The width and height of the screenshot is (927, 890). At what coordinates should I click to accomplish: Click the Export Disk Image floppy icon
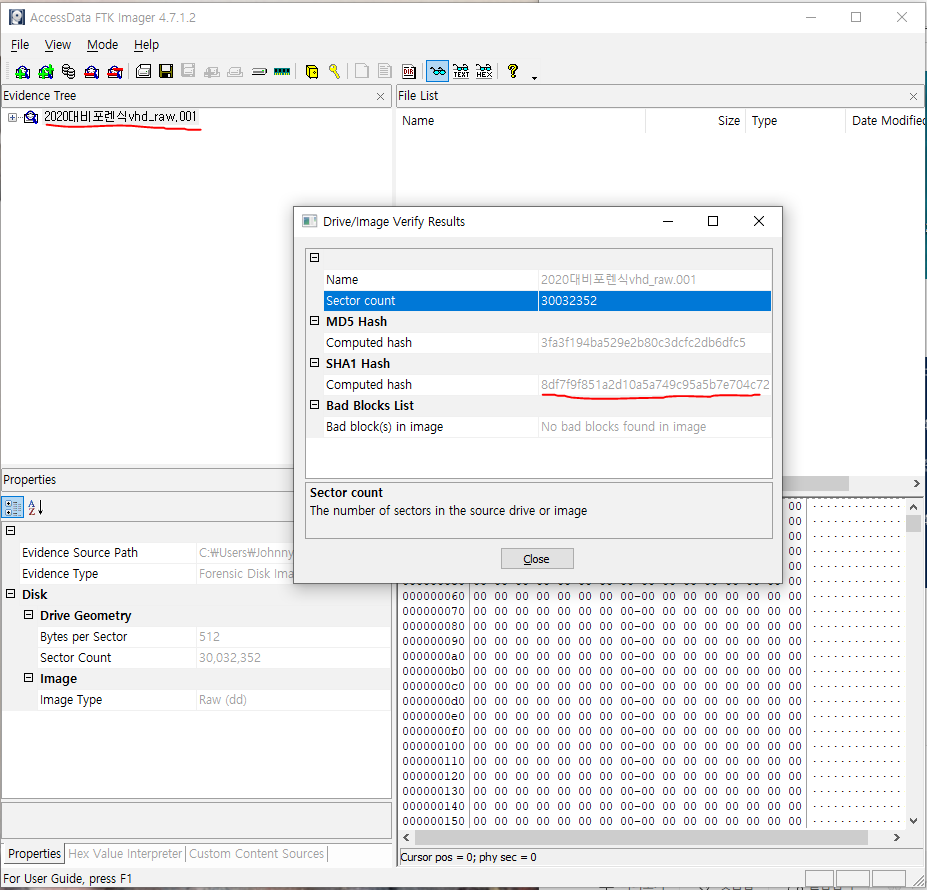click(166, 72)
